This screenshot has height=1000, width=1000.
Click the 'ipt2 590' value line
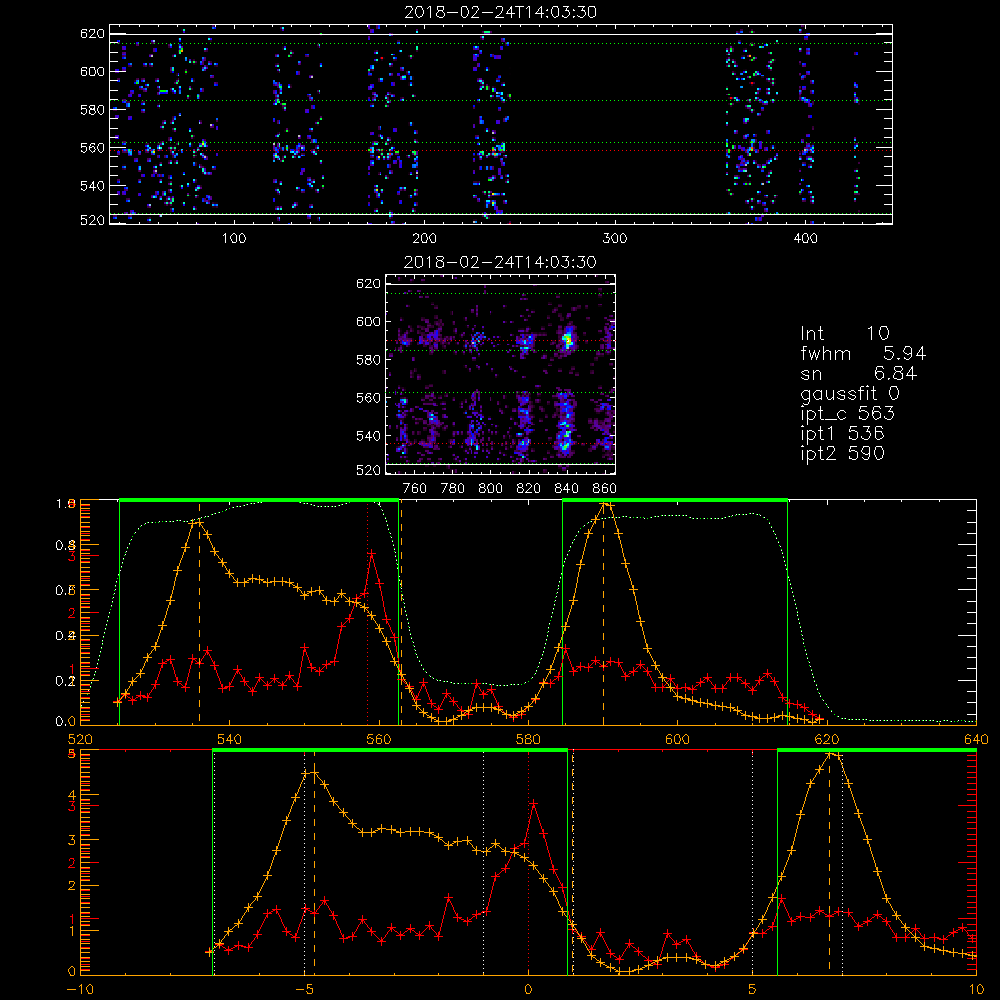(x=842, y=453)
